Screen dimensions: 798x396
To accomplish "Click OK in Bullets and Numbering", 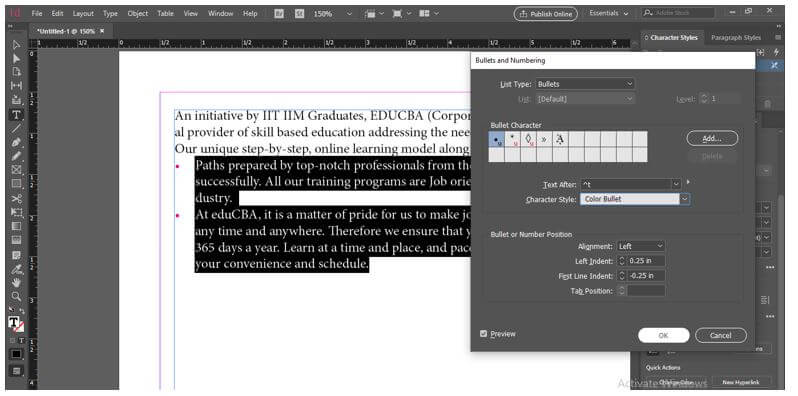I will pos(663,335).
